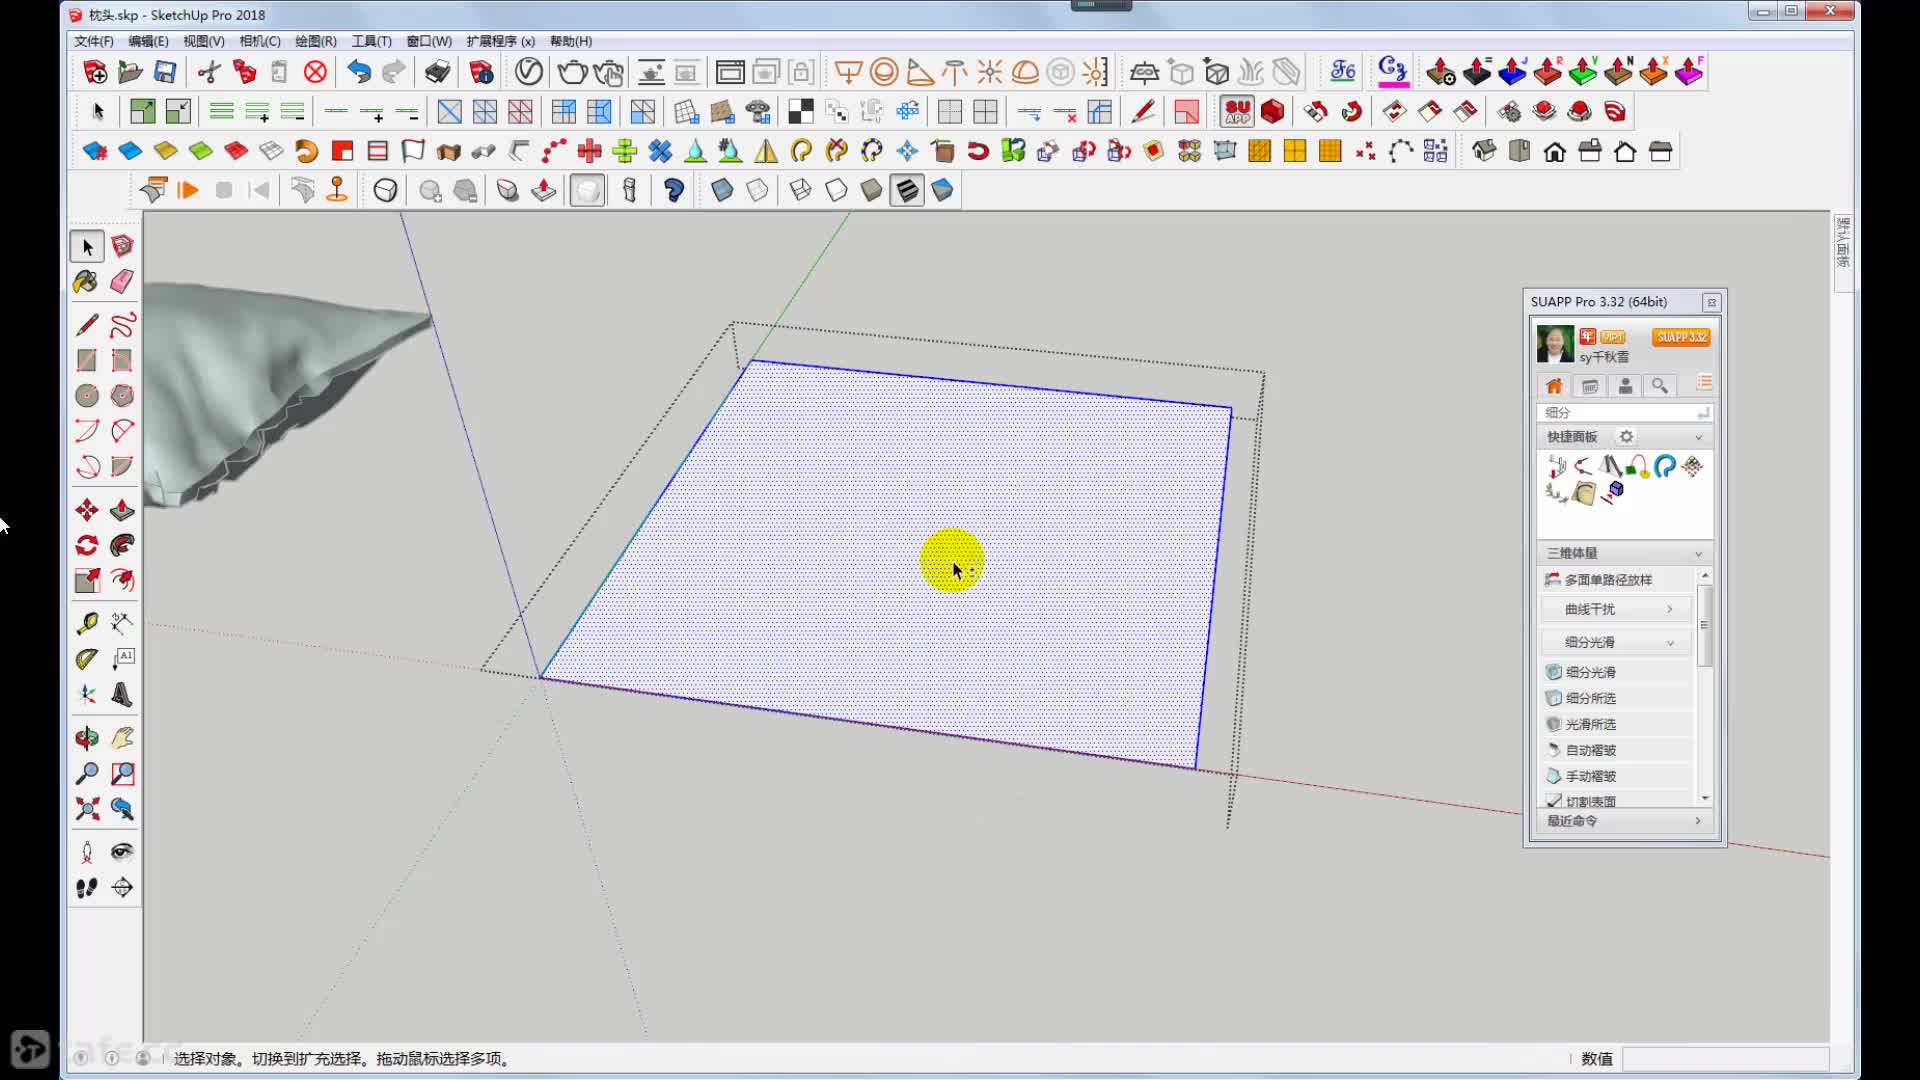Collapse the 三维体量 section chevron
The image size is (1920, 1080).
click(x=1698, y=554)
